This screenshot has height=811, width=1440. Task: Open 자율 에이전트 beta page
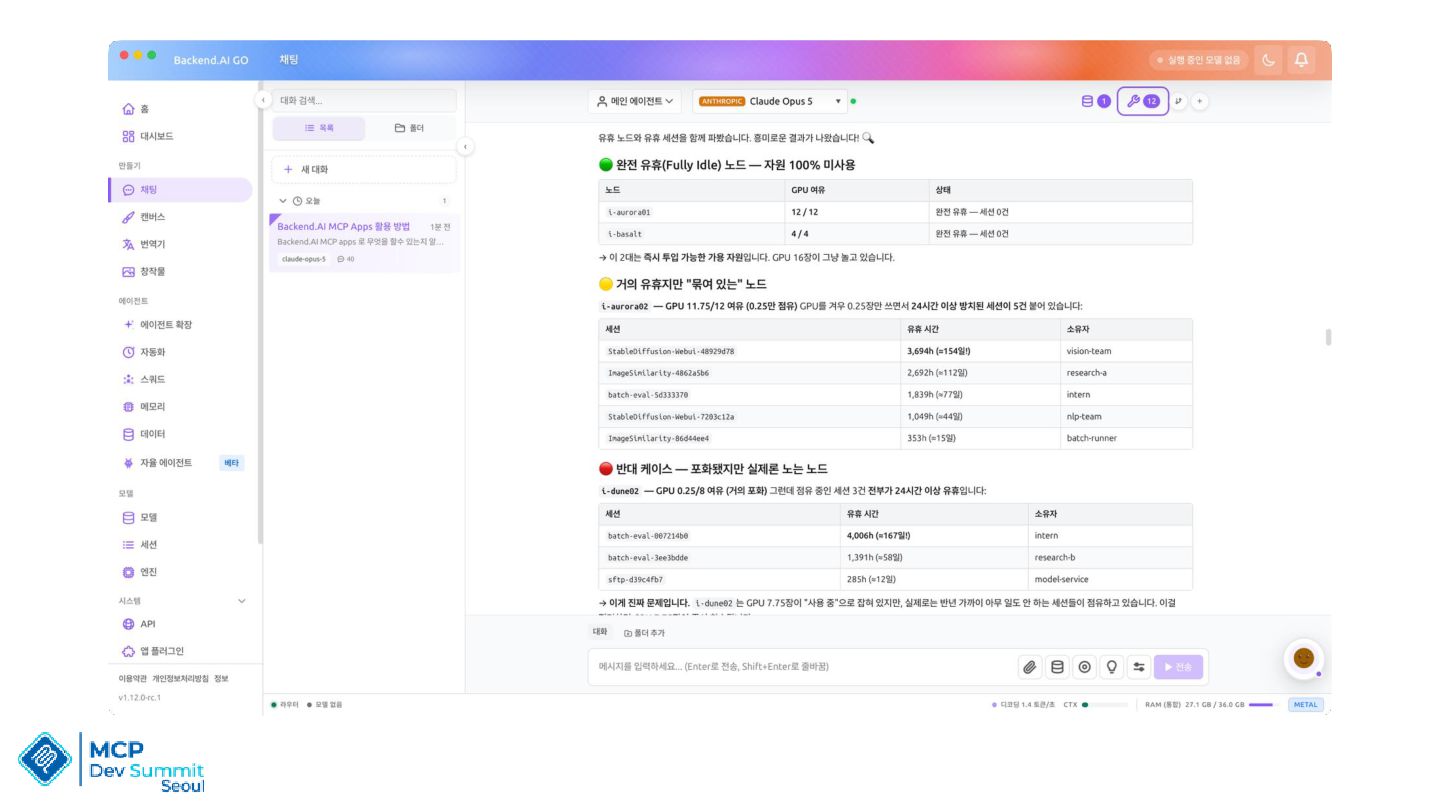coord(180,463)
